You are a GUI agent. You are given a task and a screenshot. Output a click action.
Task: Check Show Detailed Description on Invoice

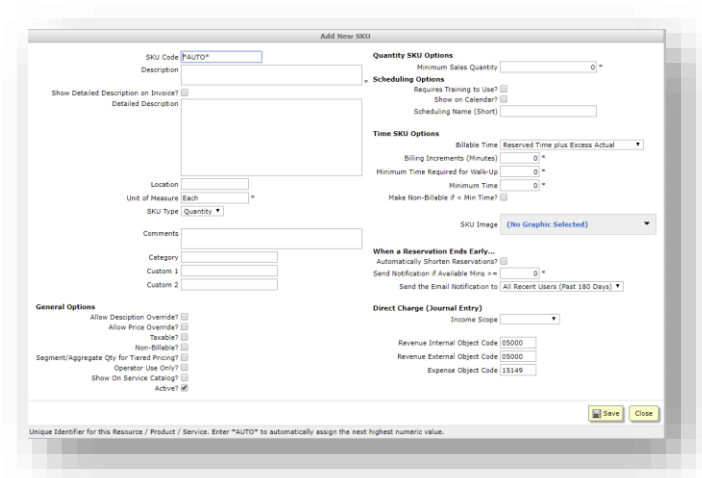pyautogui.click(x=184, y=93)
